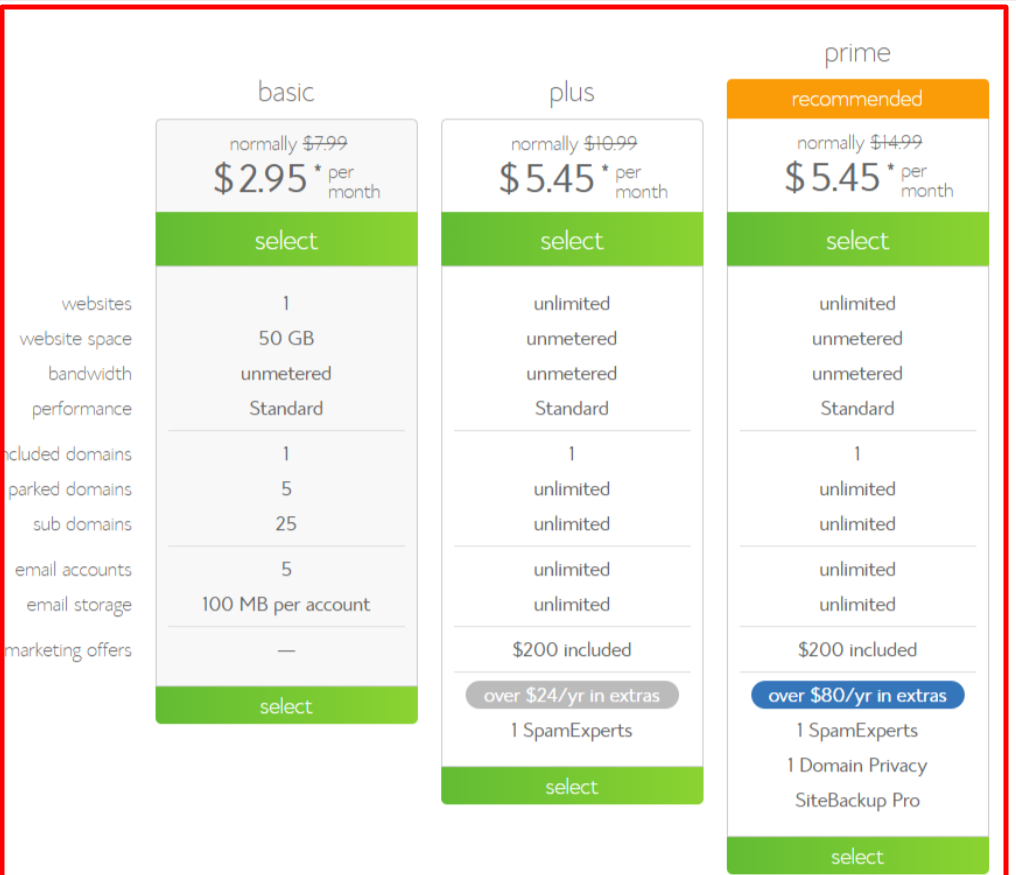Click the 'basic' plan heading

click(286, 92)
